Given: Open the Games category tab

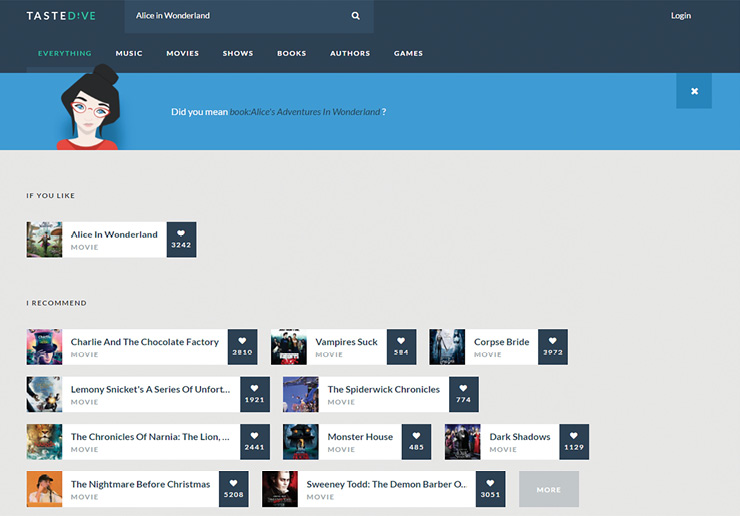Looking at the screenshot, I should pyautogui.click(x=408, y=53).
